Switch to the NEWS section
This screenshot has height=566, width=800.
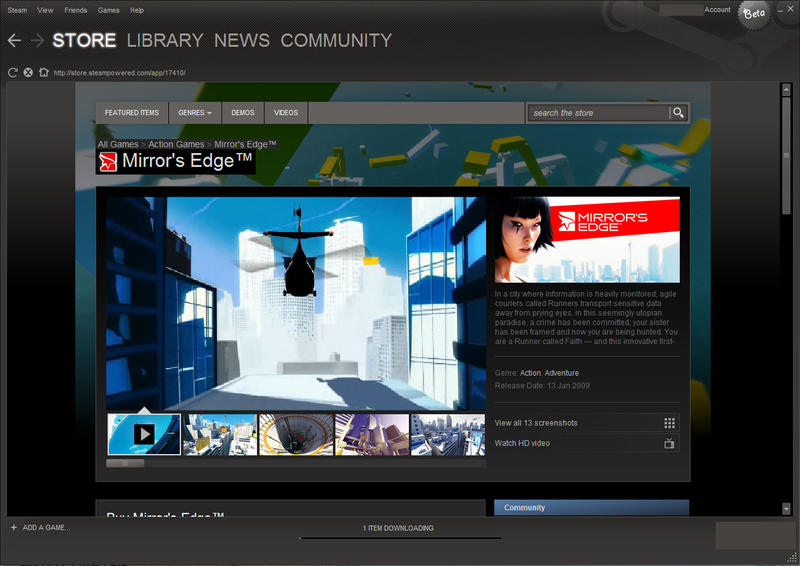coord(242,40)
